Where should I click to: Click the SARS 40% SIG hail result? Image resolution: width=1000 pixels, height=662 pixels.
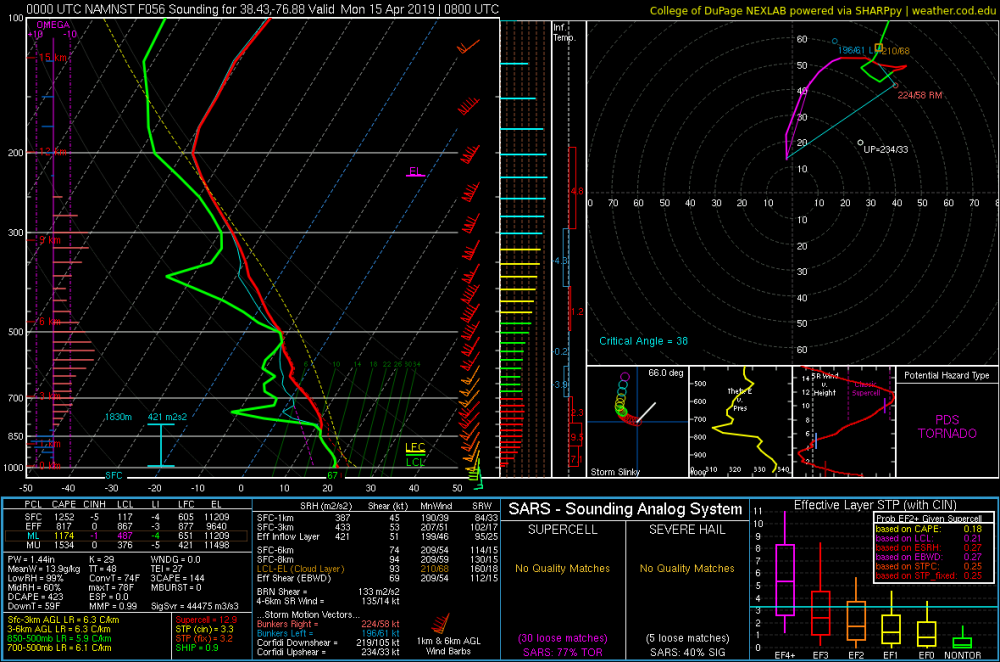click(x=687, y=652)
